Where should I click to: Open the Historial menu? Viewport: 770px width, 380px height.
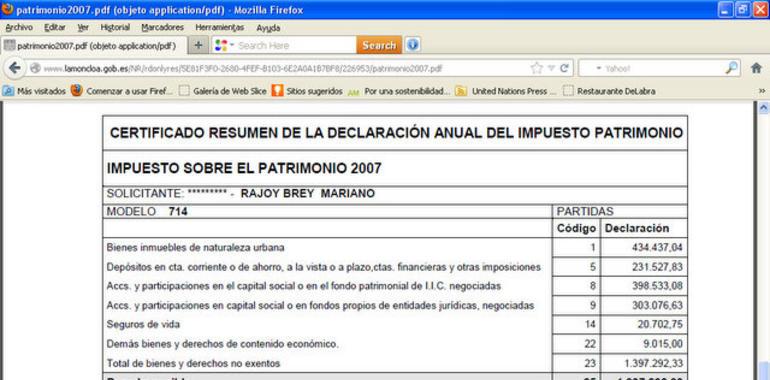coord(115,27)
